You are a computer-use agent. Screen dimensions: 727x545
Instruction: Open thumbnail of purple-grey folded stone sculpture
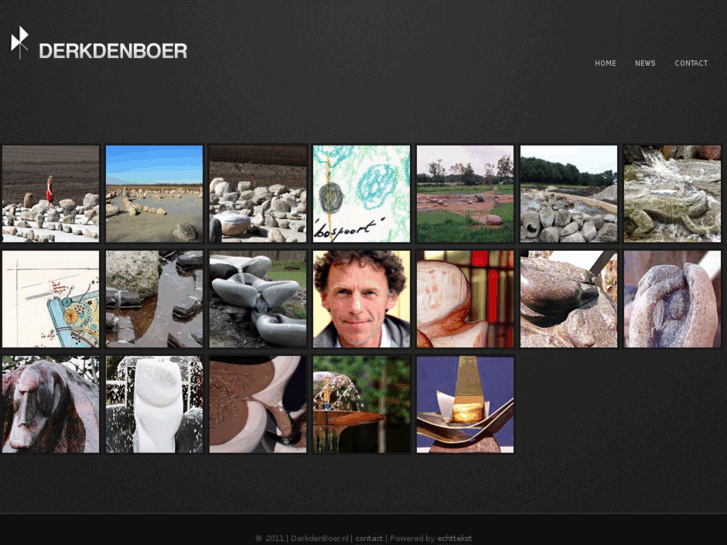click(x=672, y=299)
